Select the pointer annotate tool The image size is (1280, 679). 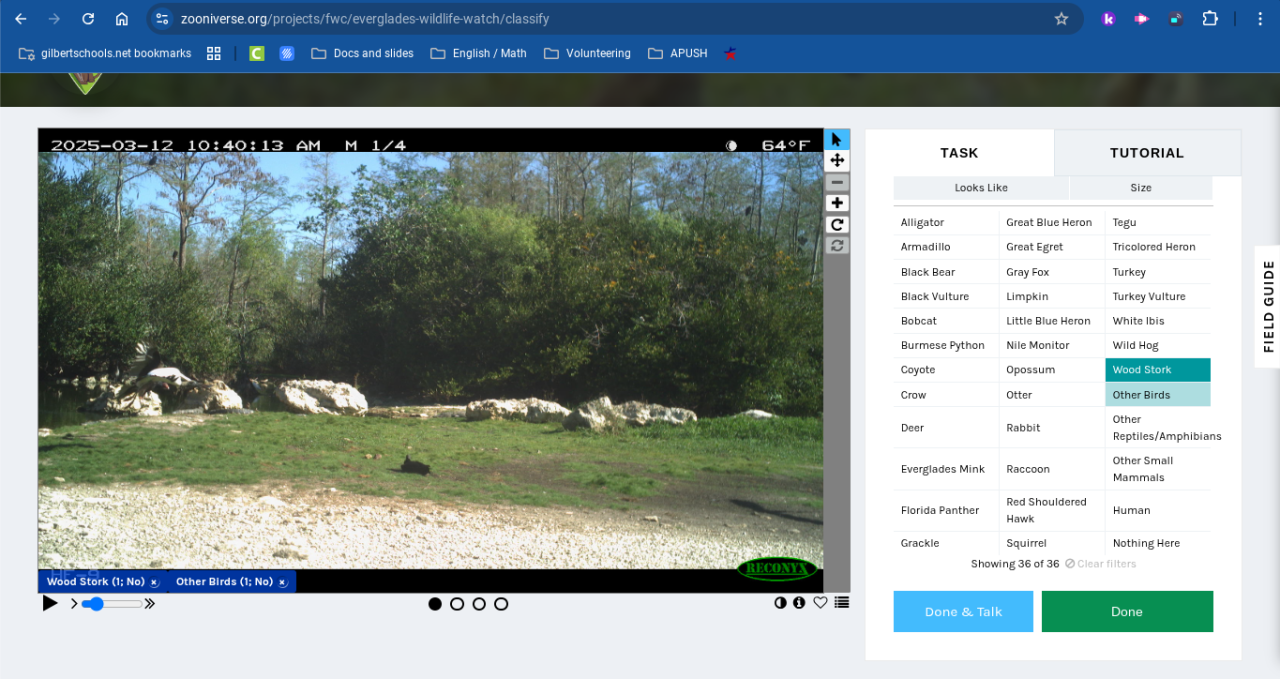coord(837,139)
